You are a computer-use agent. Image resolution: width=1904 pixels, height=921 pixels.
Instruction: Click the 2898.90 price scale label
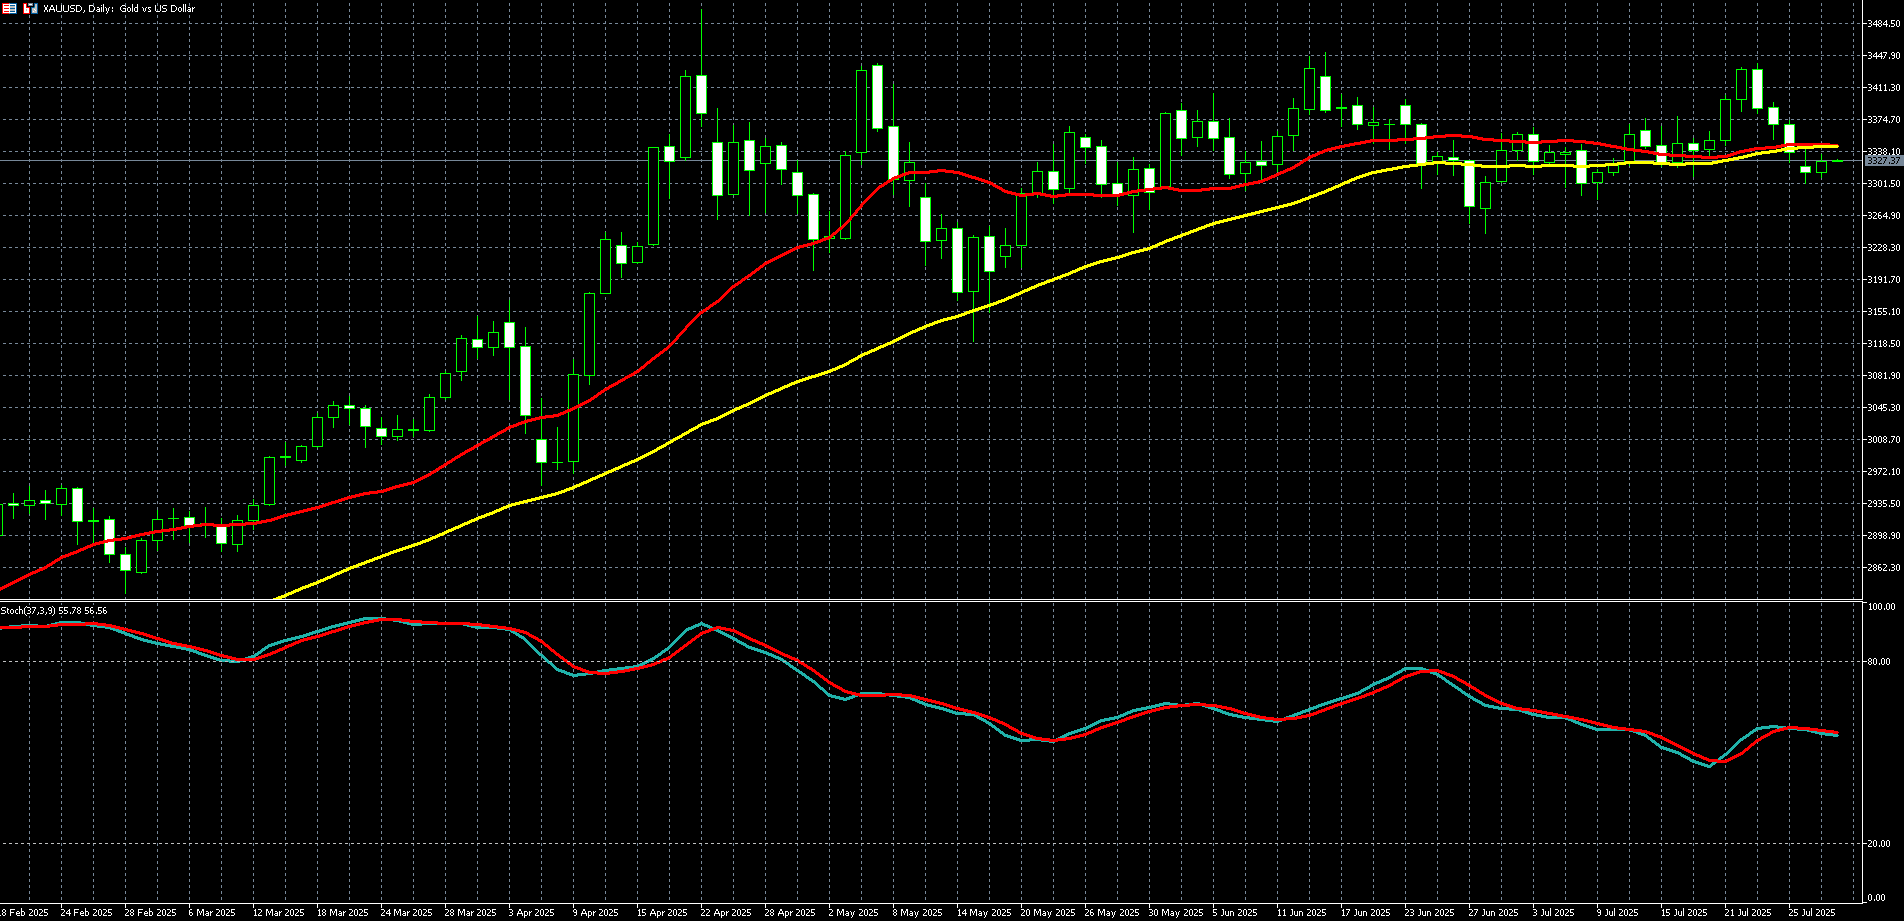pyautogui.click(x=1883, y=536)
